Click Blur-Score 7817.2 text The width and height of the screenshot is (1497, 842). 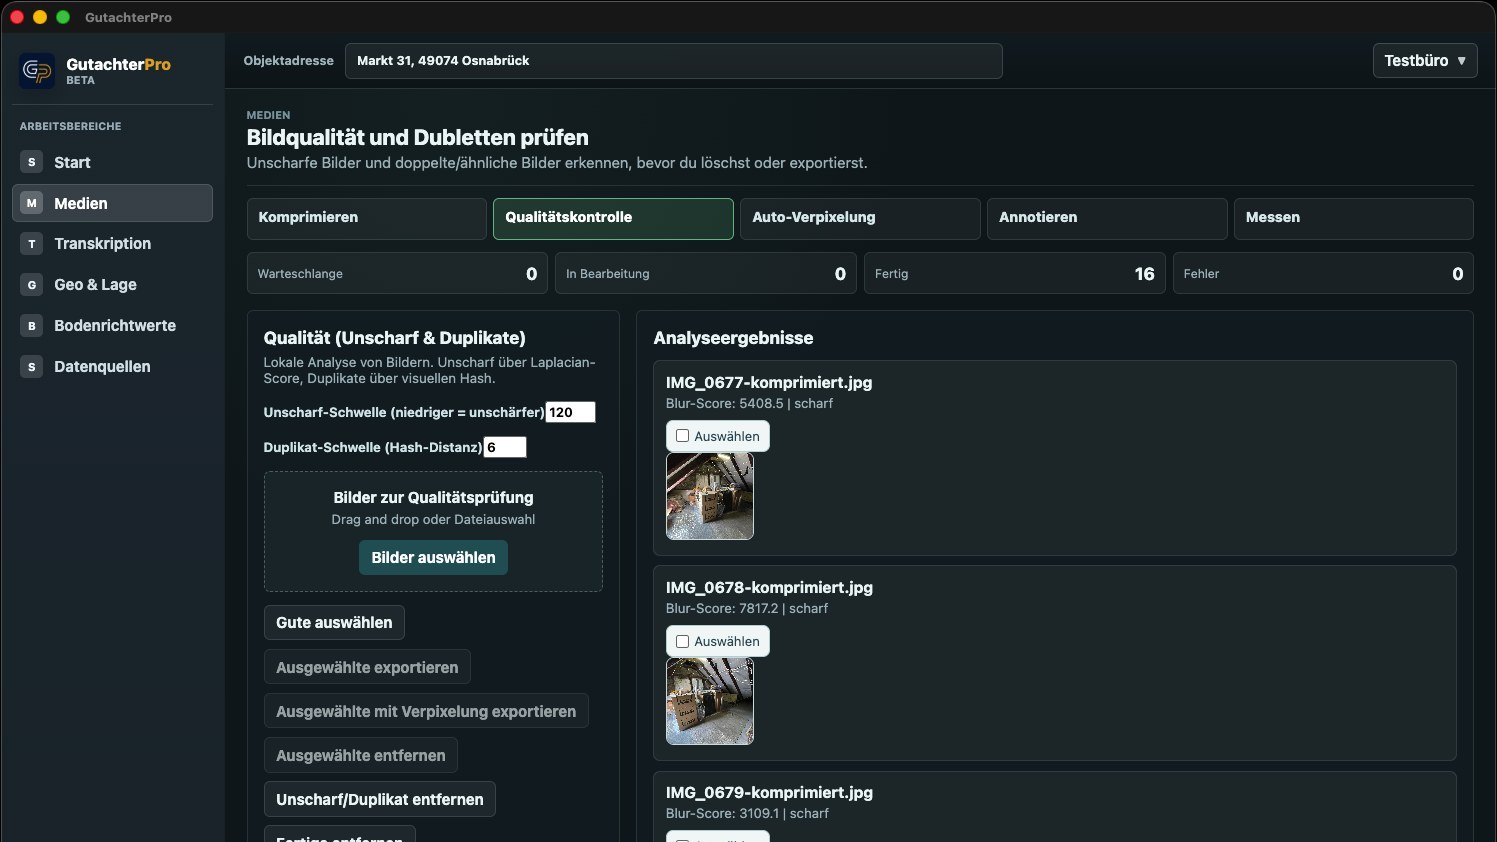point(747,609)
